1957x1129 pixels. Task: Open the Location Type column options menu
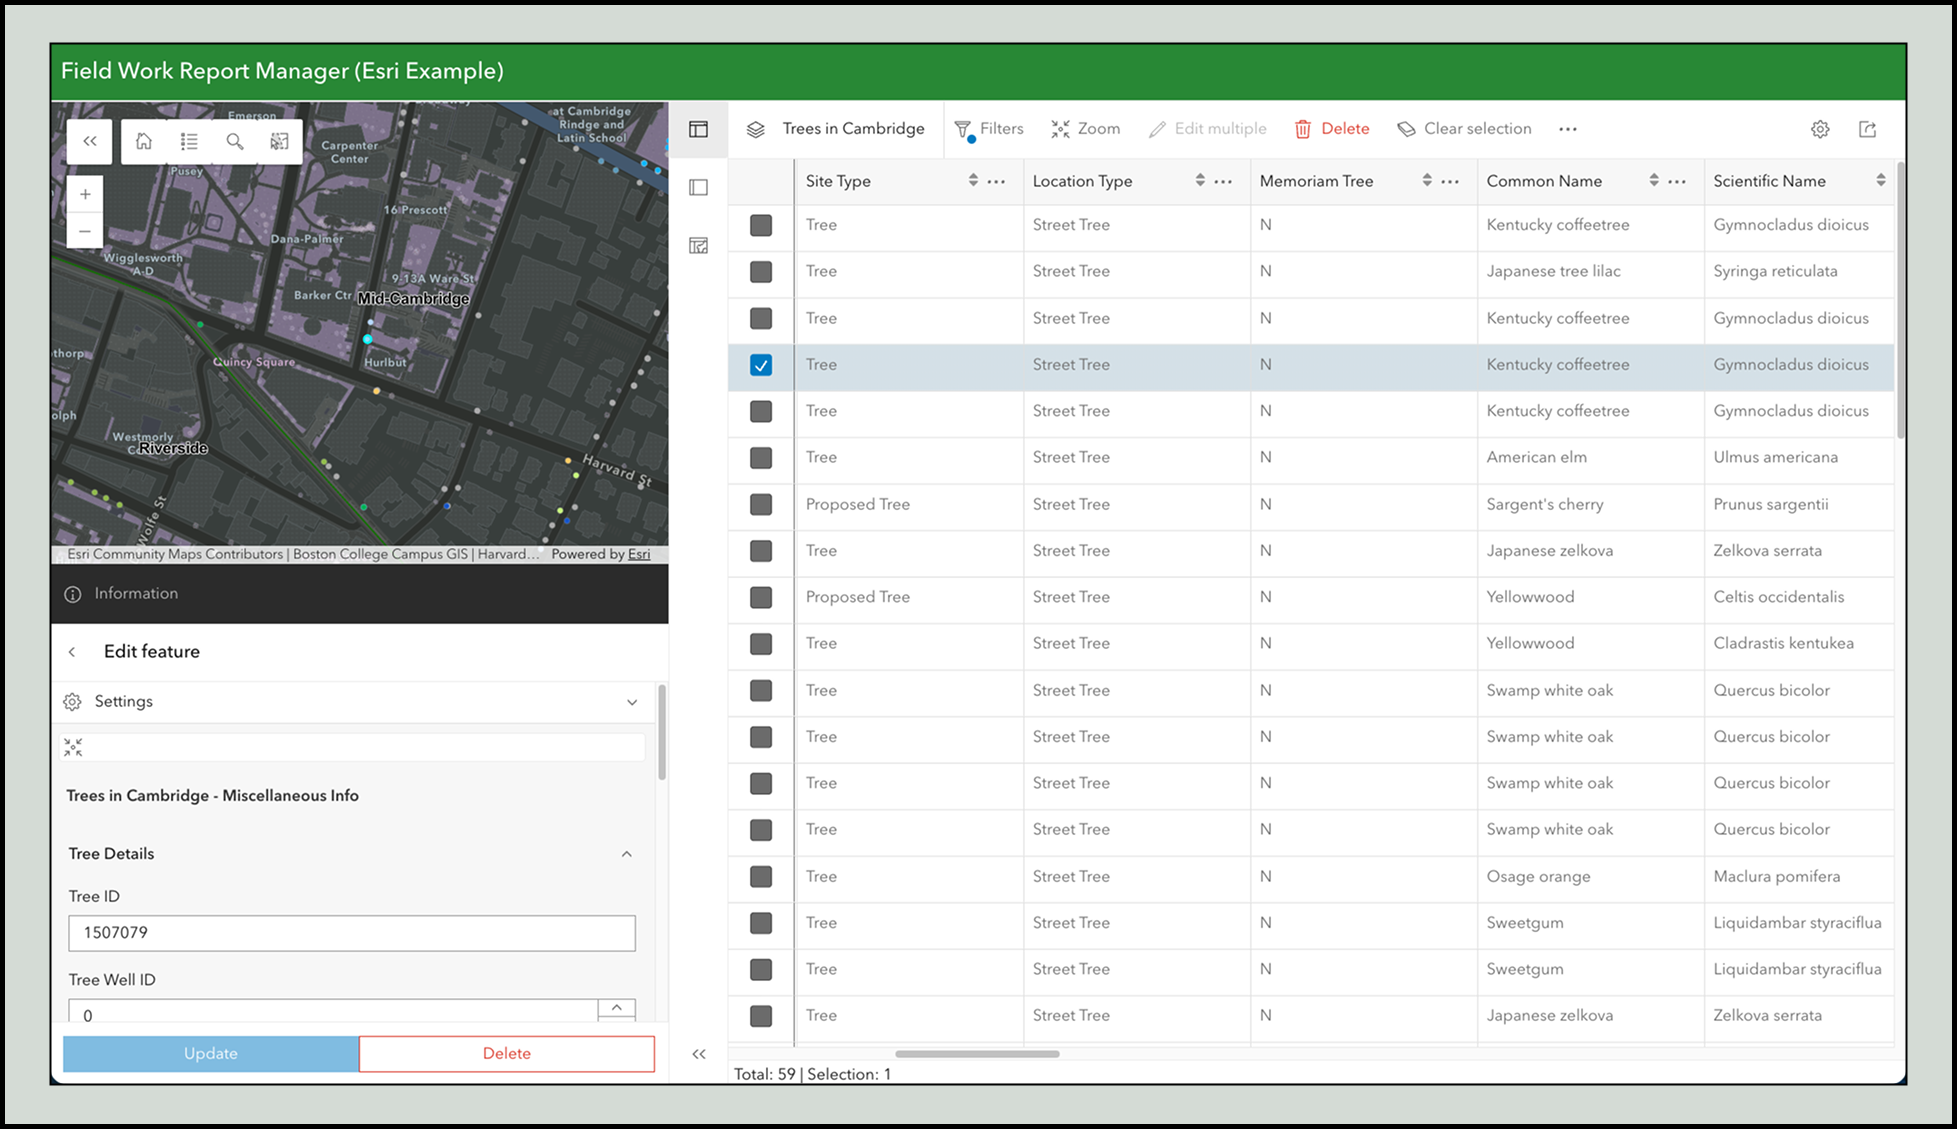[x=1224, y=181]
